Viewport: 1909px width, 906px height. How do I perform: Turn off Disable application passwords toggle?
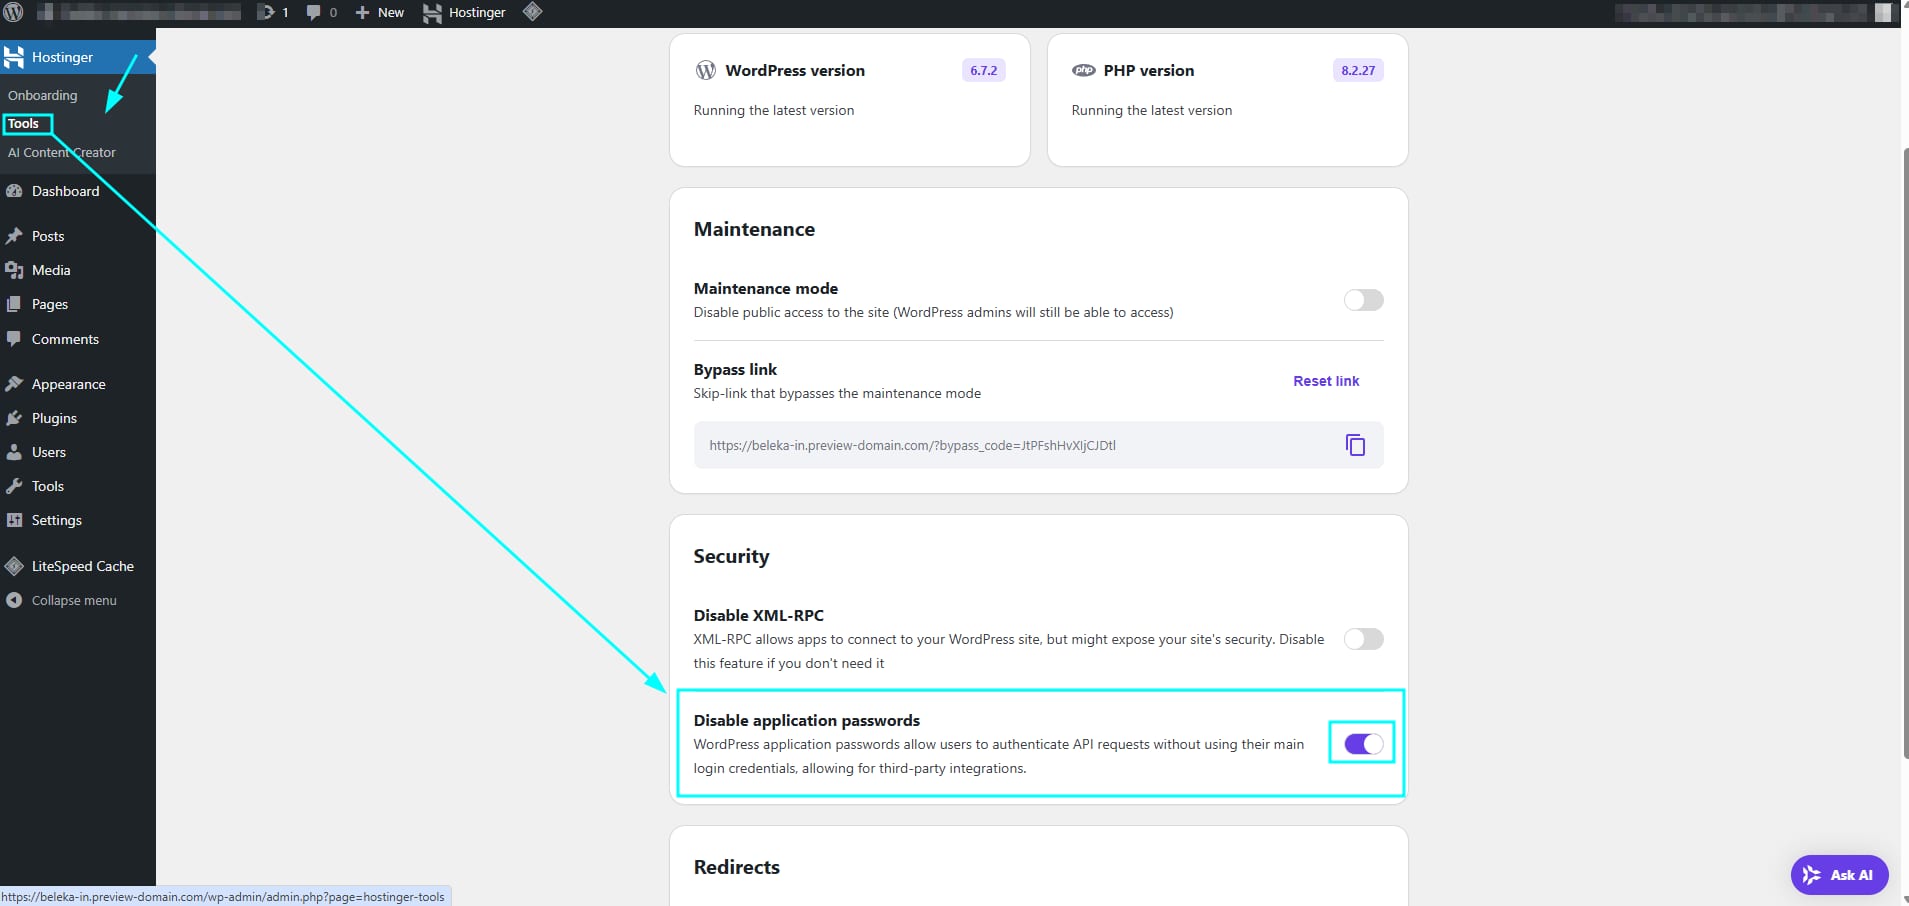[x=1363, y=744]
